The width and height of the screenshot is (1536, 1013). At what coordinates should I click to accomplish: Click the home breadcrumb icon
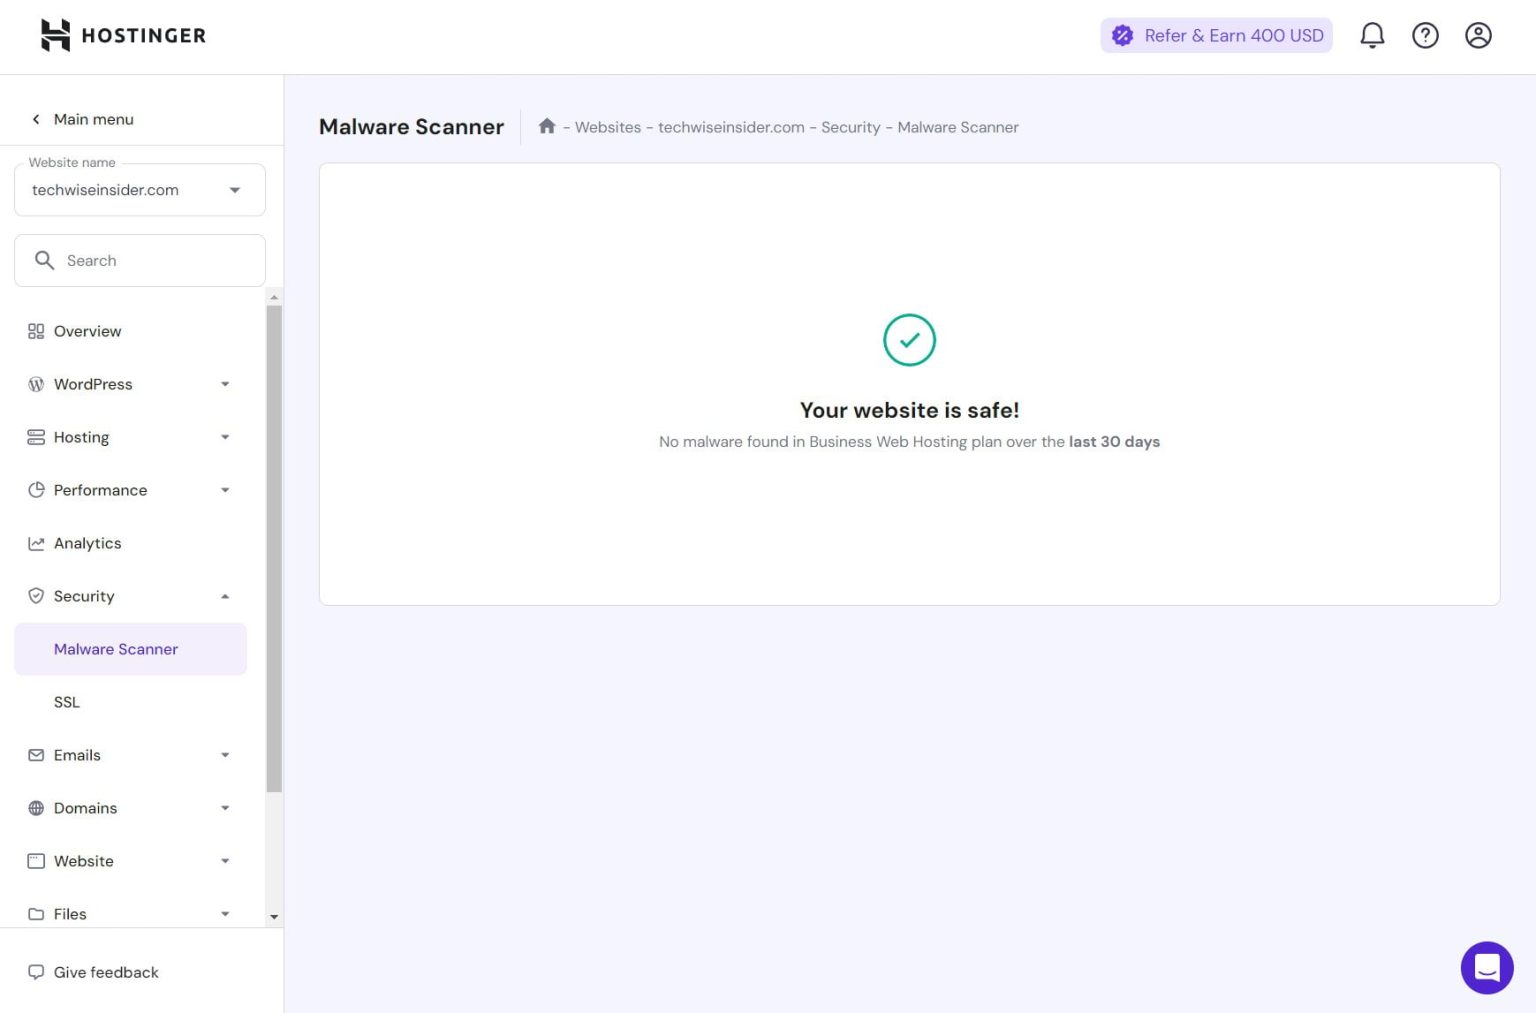(547, 126)
